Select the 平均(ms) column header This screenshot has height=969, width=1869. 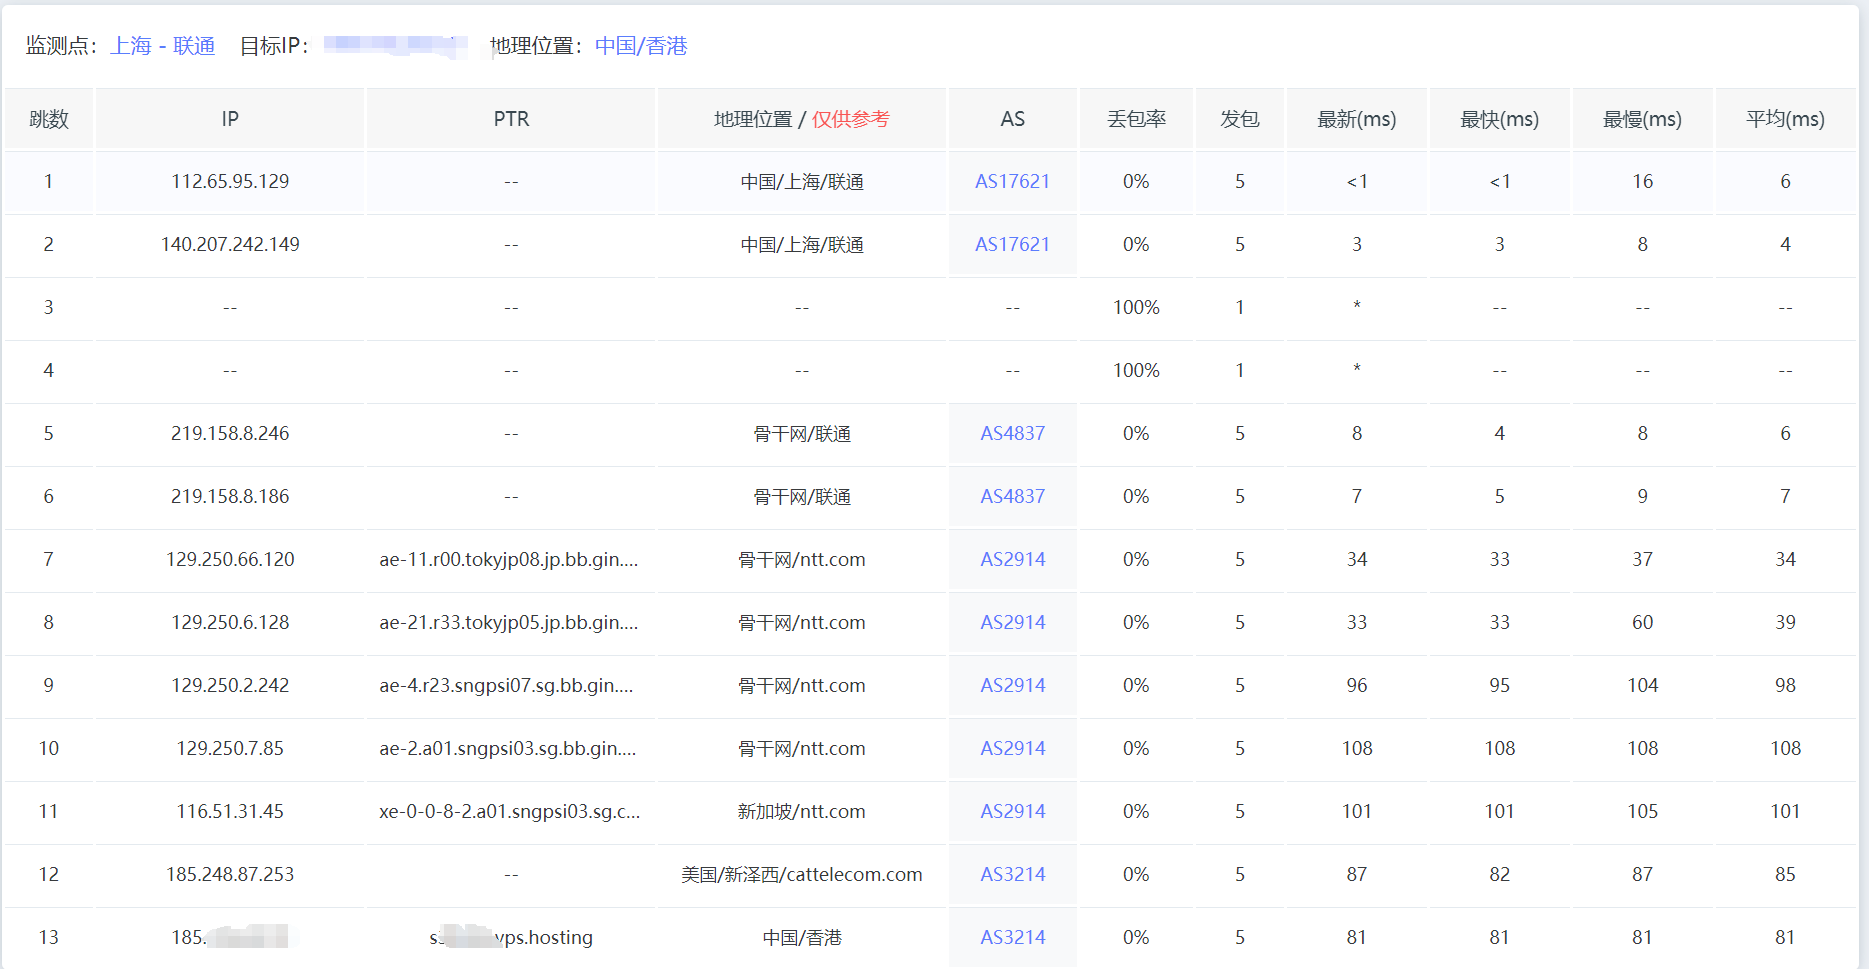(1785, 119)
